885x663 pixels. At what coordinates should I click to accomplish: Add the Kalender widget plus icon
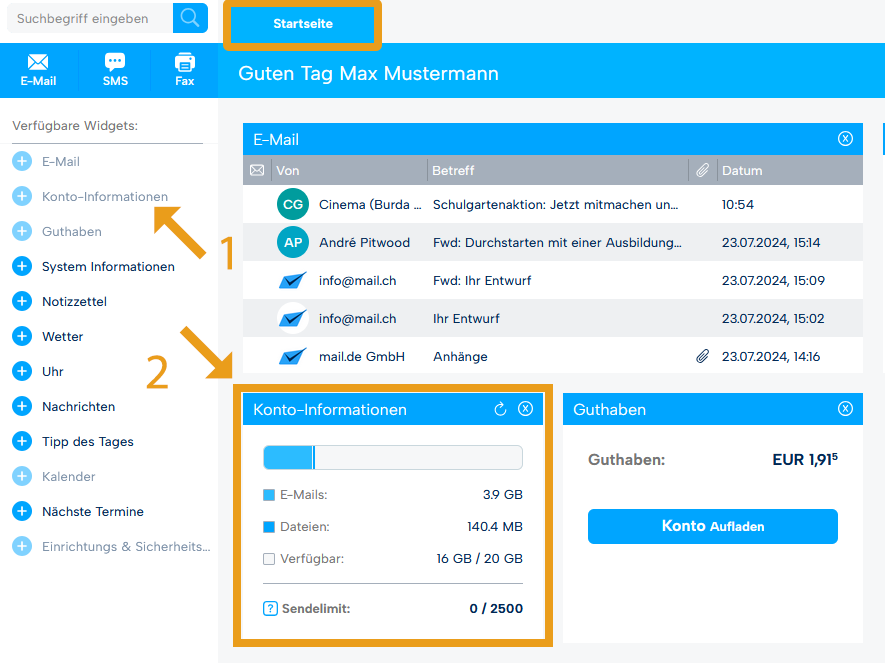pyautogui.click(x=22, y=476)
